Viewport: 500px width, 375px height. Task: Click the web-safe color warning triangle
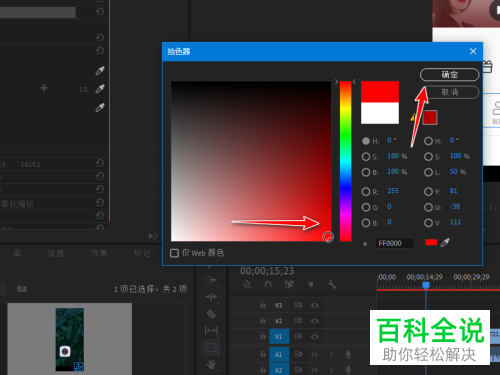tap(414, 117)
